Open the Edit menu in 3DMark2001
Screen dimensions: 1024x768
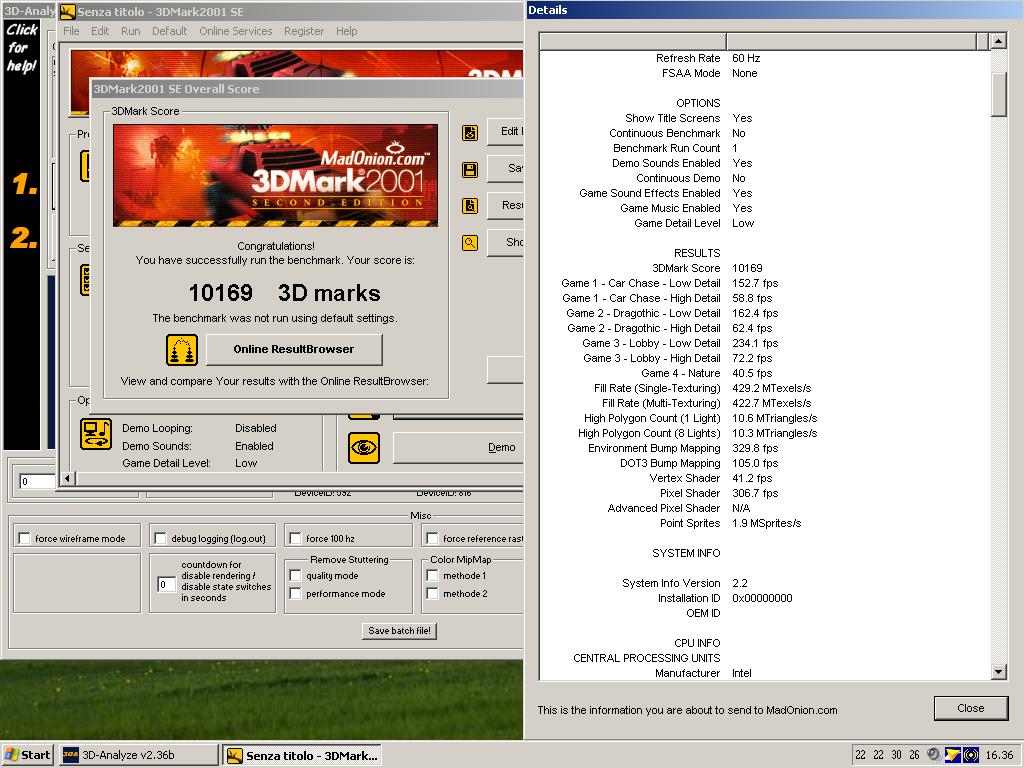tap(100, 31)
